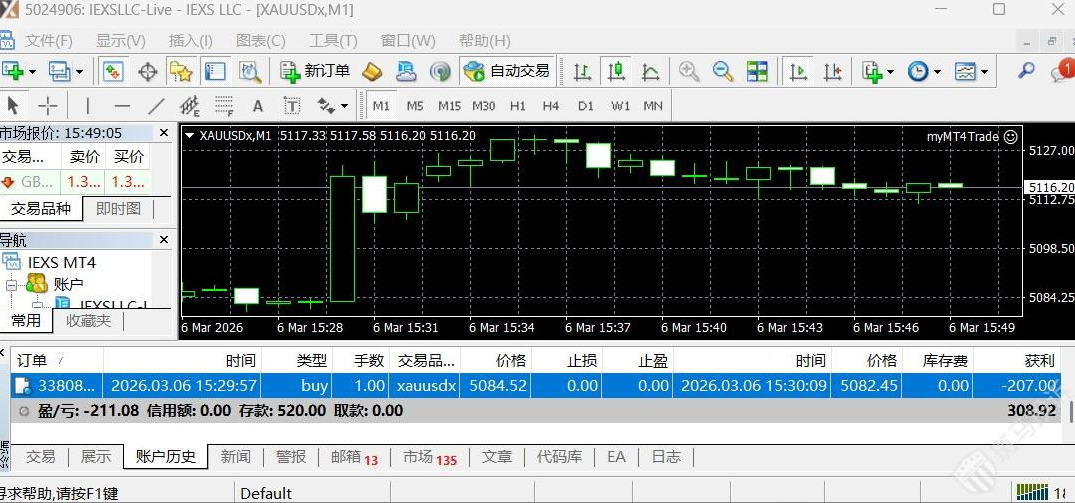Open the 图表(C) menu
The width and height of the screenshot is (1075, 503).
click(x=260, y=41)
